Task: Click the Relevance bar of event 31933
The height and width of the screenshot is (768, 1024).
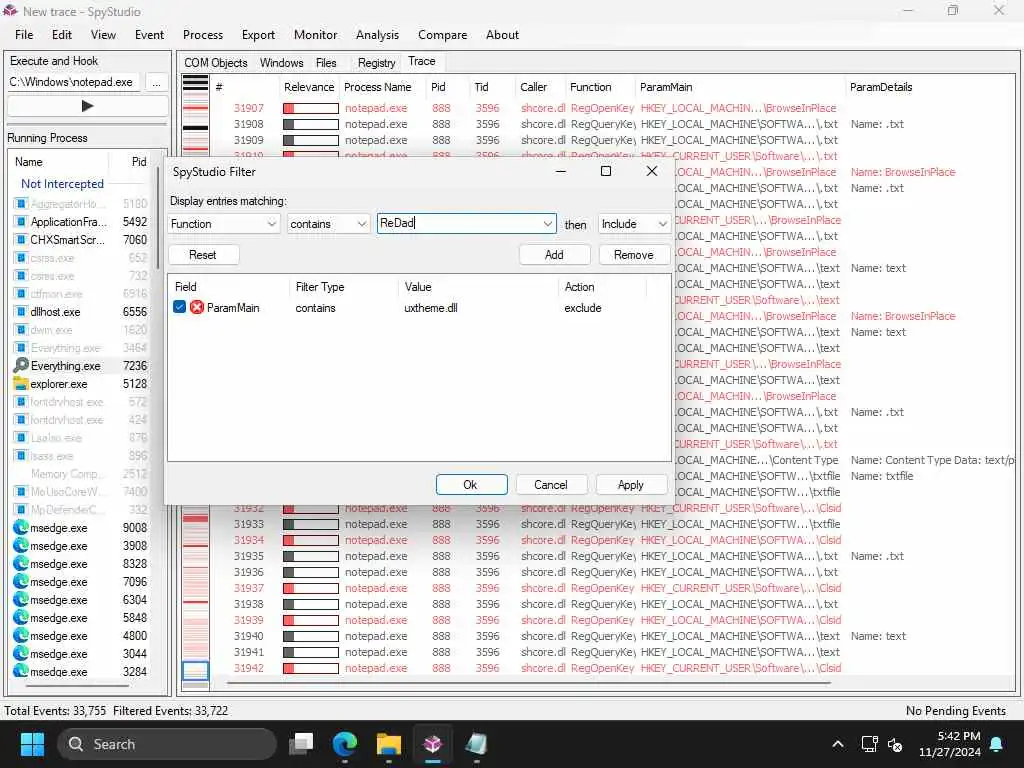Action: point(311,524)
